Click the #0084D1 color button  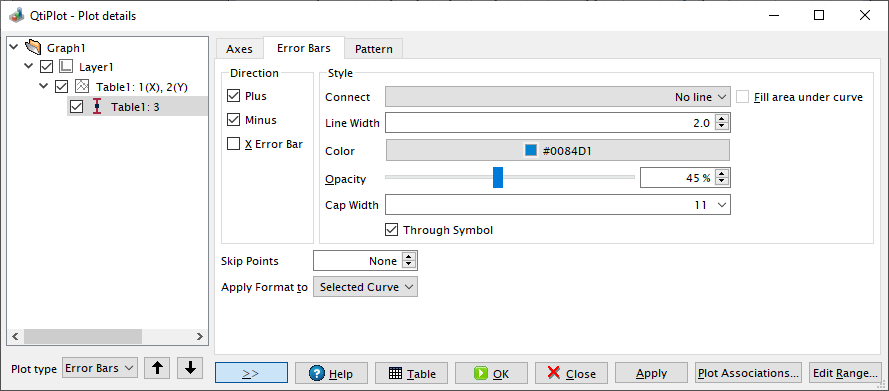[x=557, y=151]
